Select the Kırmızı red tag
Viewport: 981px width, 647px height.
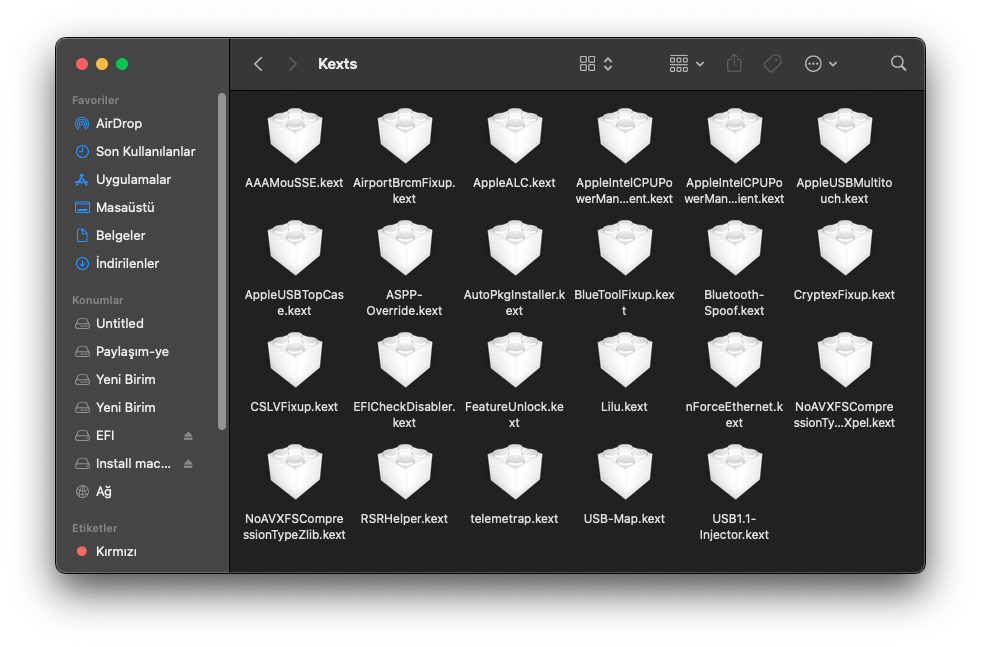(x=106, y=551)
